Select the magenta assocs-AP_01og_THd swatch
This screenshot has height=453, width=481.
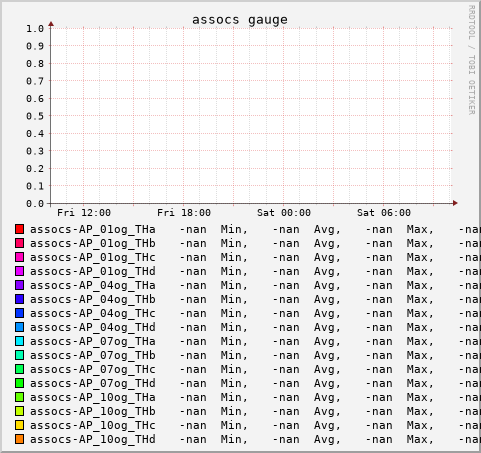coord(19,271)
